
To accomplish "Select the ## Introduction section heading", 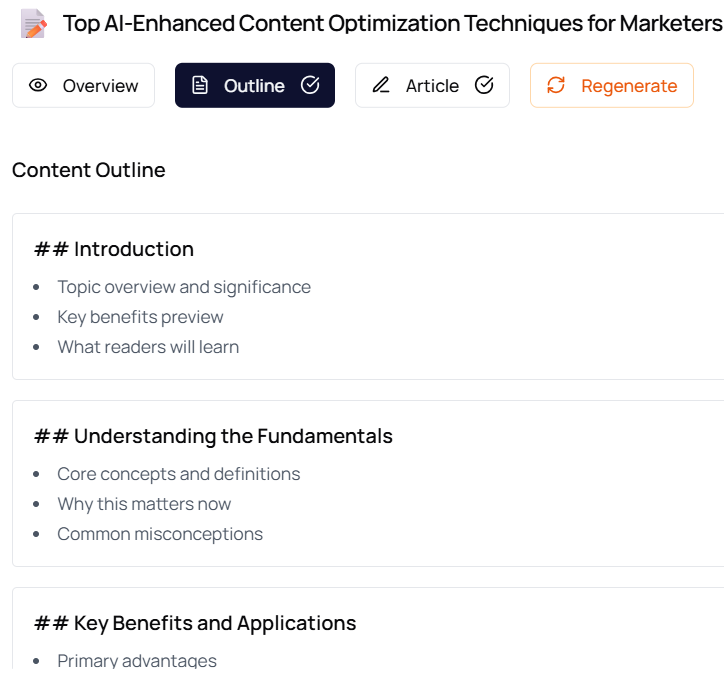I will coord(114,249).
